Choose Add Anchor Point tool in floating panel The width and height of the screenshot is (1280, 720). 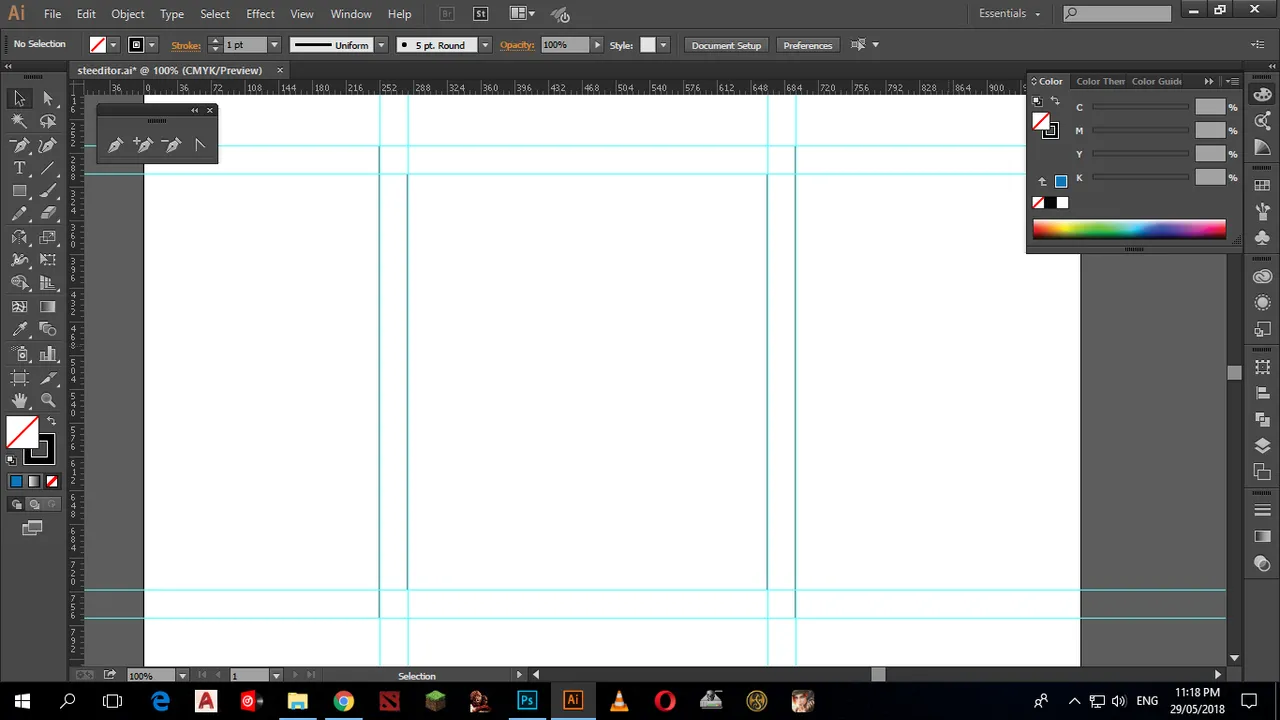point(143,145)
